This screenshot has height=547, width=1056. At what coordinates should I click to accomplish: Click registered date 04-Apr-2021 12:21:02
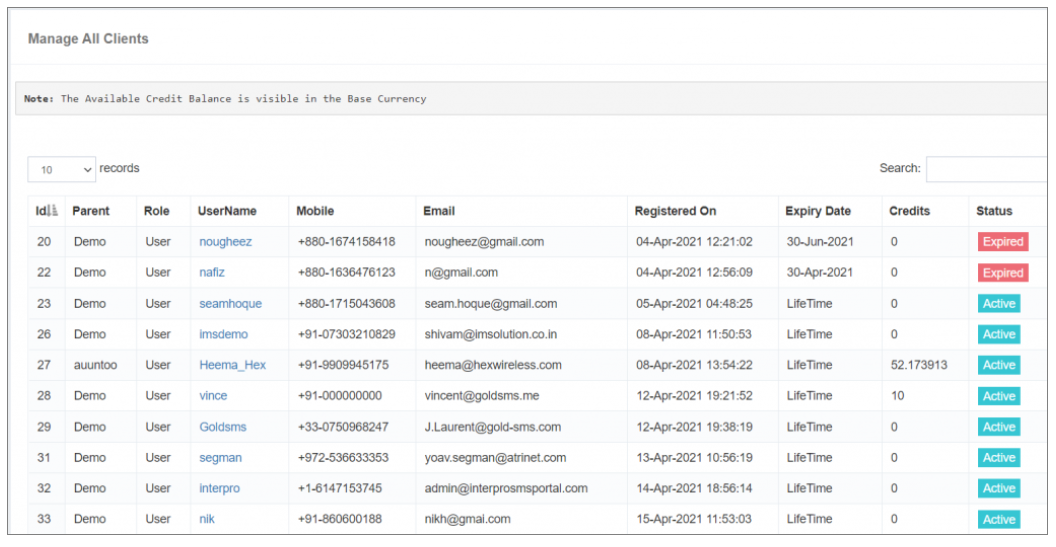coord(694,242)
